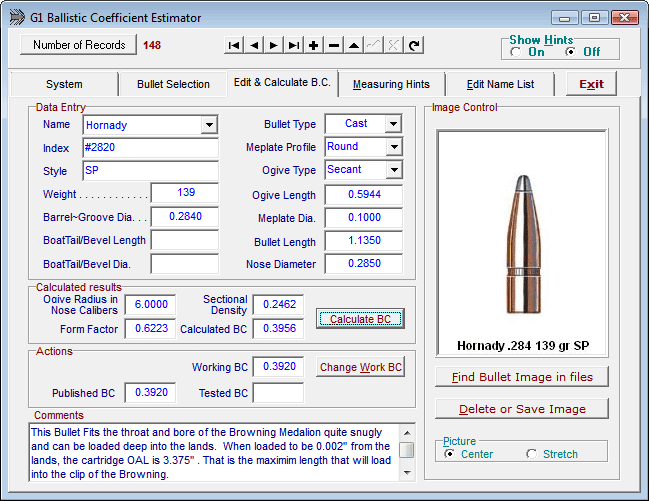
Task: Click the app arrow icon in title bar
Action: (x=17, y=17)
